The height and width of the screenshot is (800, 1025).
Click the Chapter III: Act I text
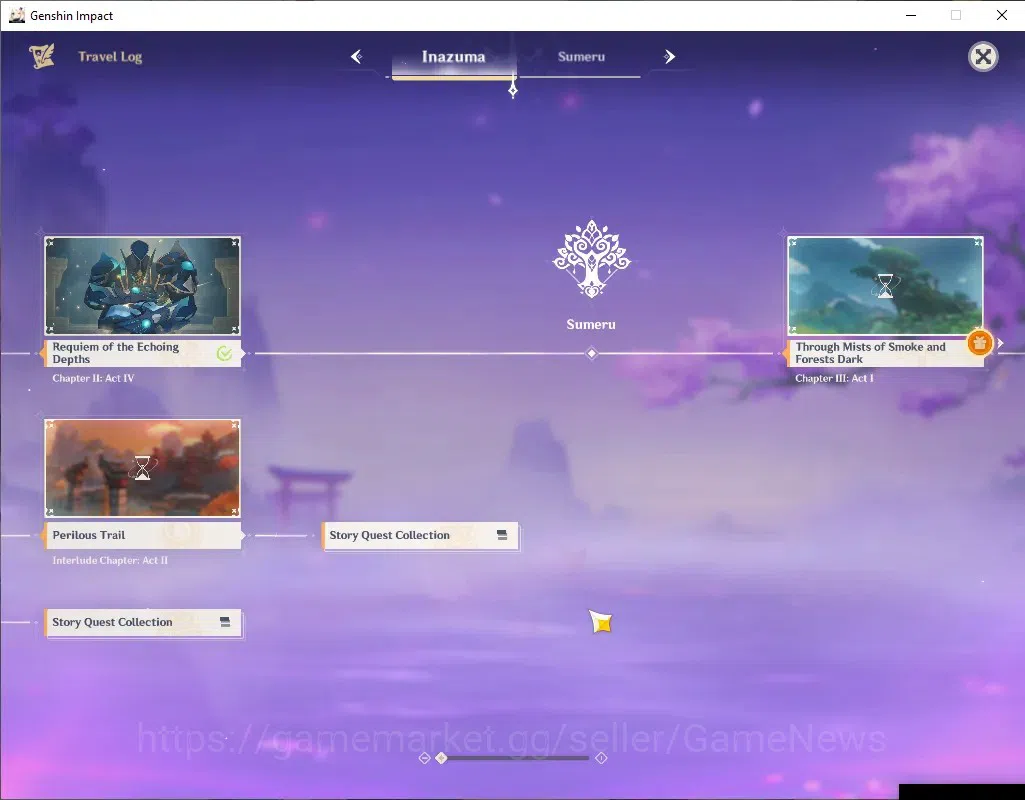click(x=834, y=378)
